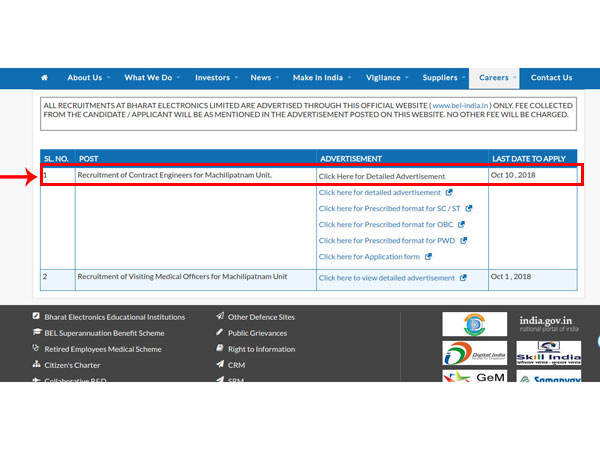Expand the About Us dropdown arrow
Viewport: 600px width, 450px height.
[x=109, y=78]
